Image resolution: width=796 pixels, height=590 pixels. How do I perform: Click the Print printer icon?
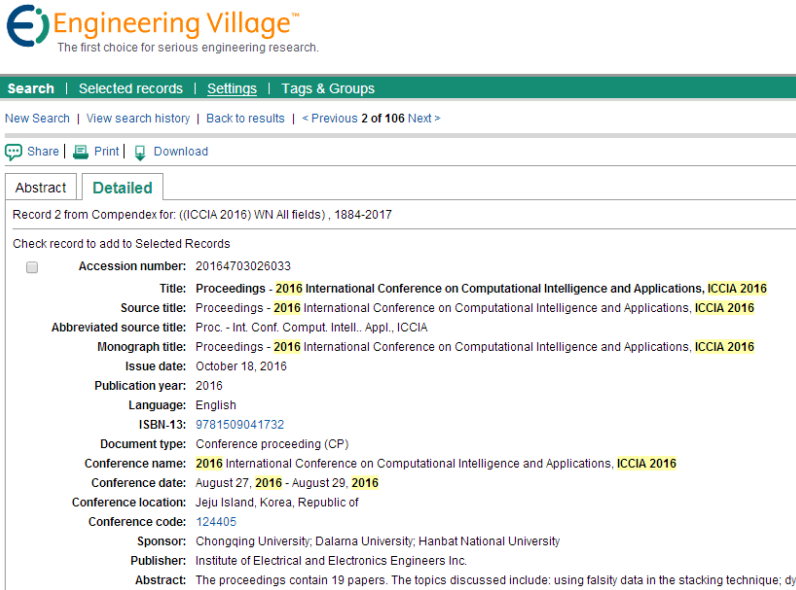pos(81,152)
